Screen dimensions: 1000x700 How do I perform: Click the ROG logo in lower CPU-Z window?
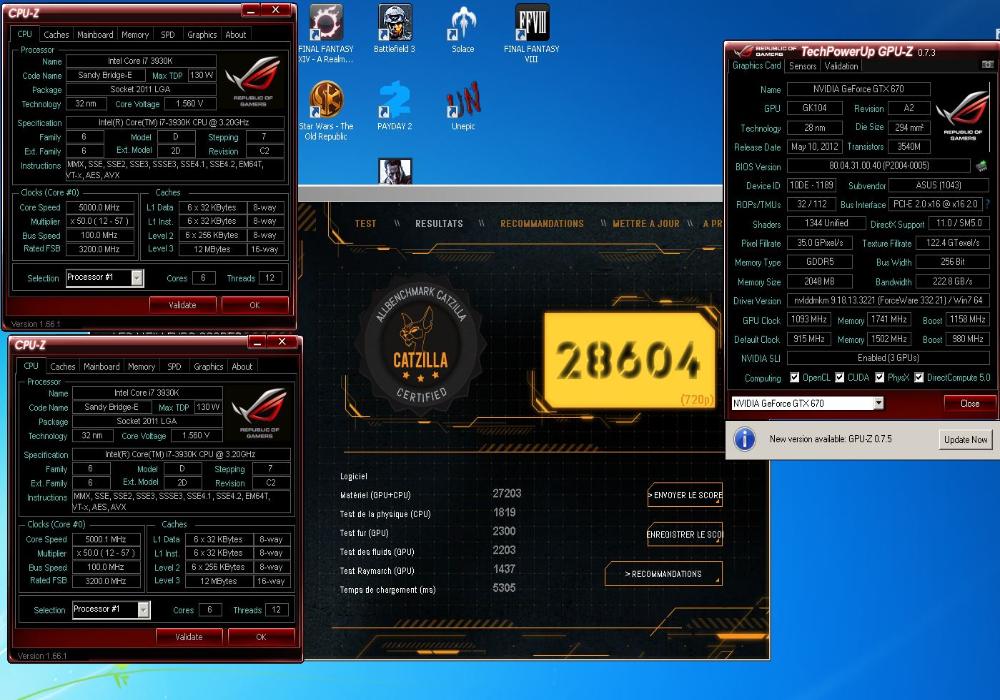click(260, 412)
